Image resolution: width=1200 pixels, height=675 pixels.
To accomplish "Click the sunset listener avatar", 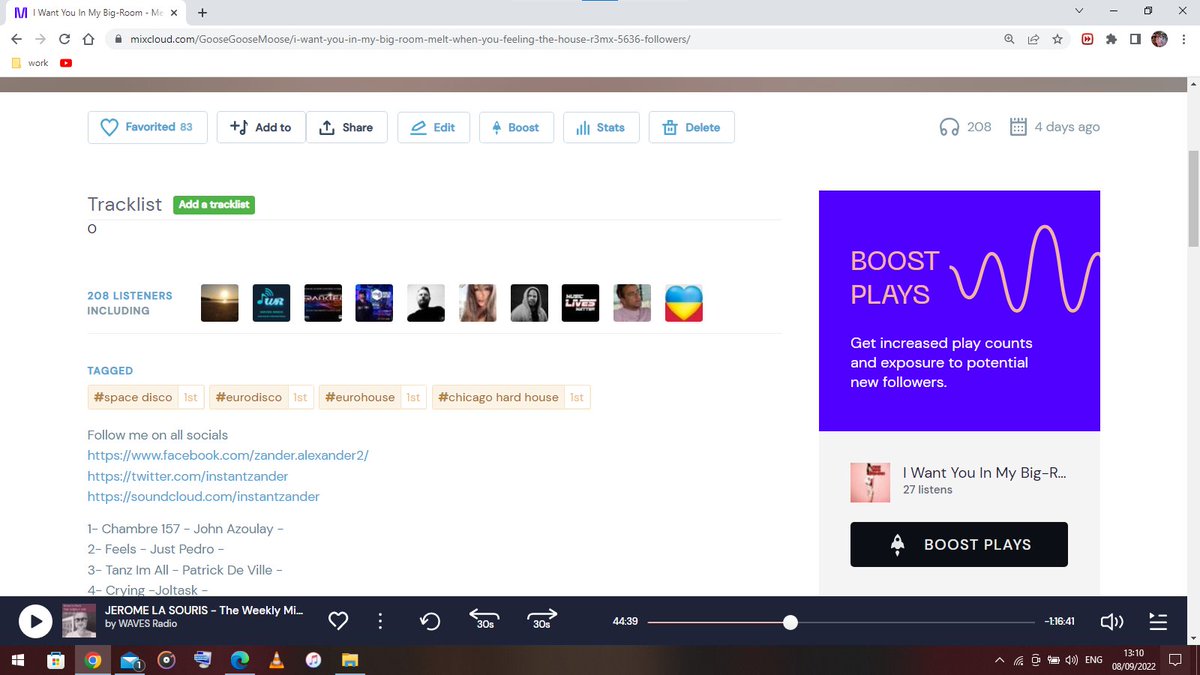I will coord(220,303).
